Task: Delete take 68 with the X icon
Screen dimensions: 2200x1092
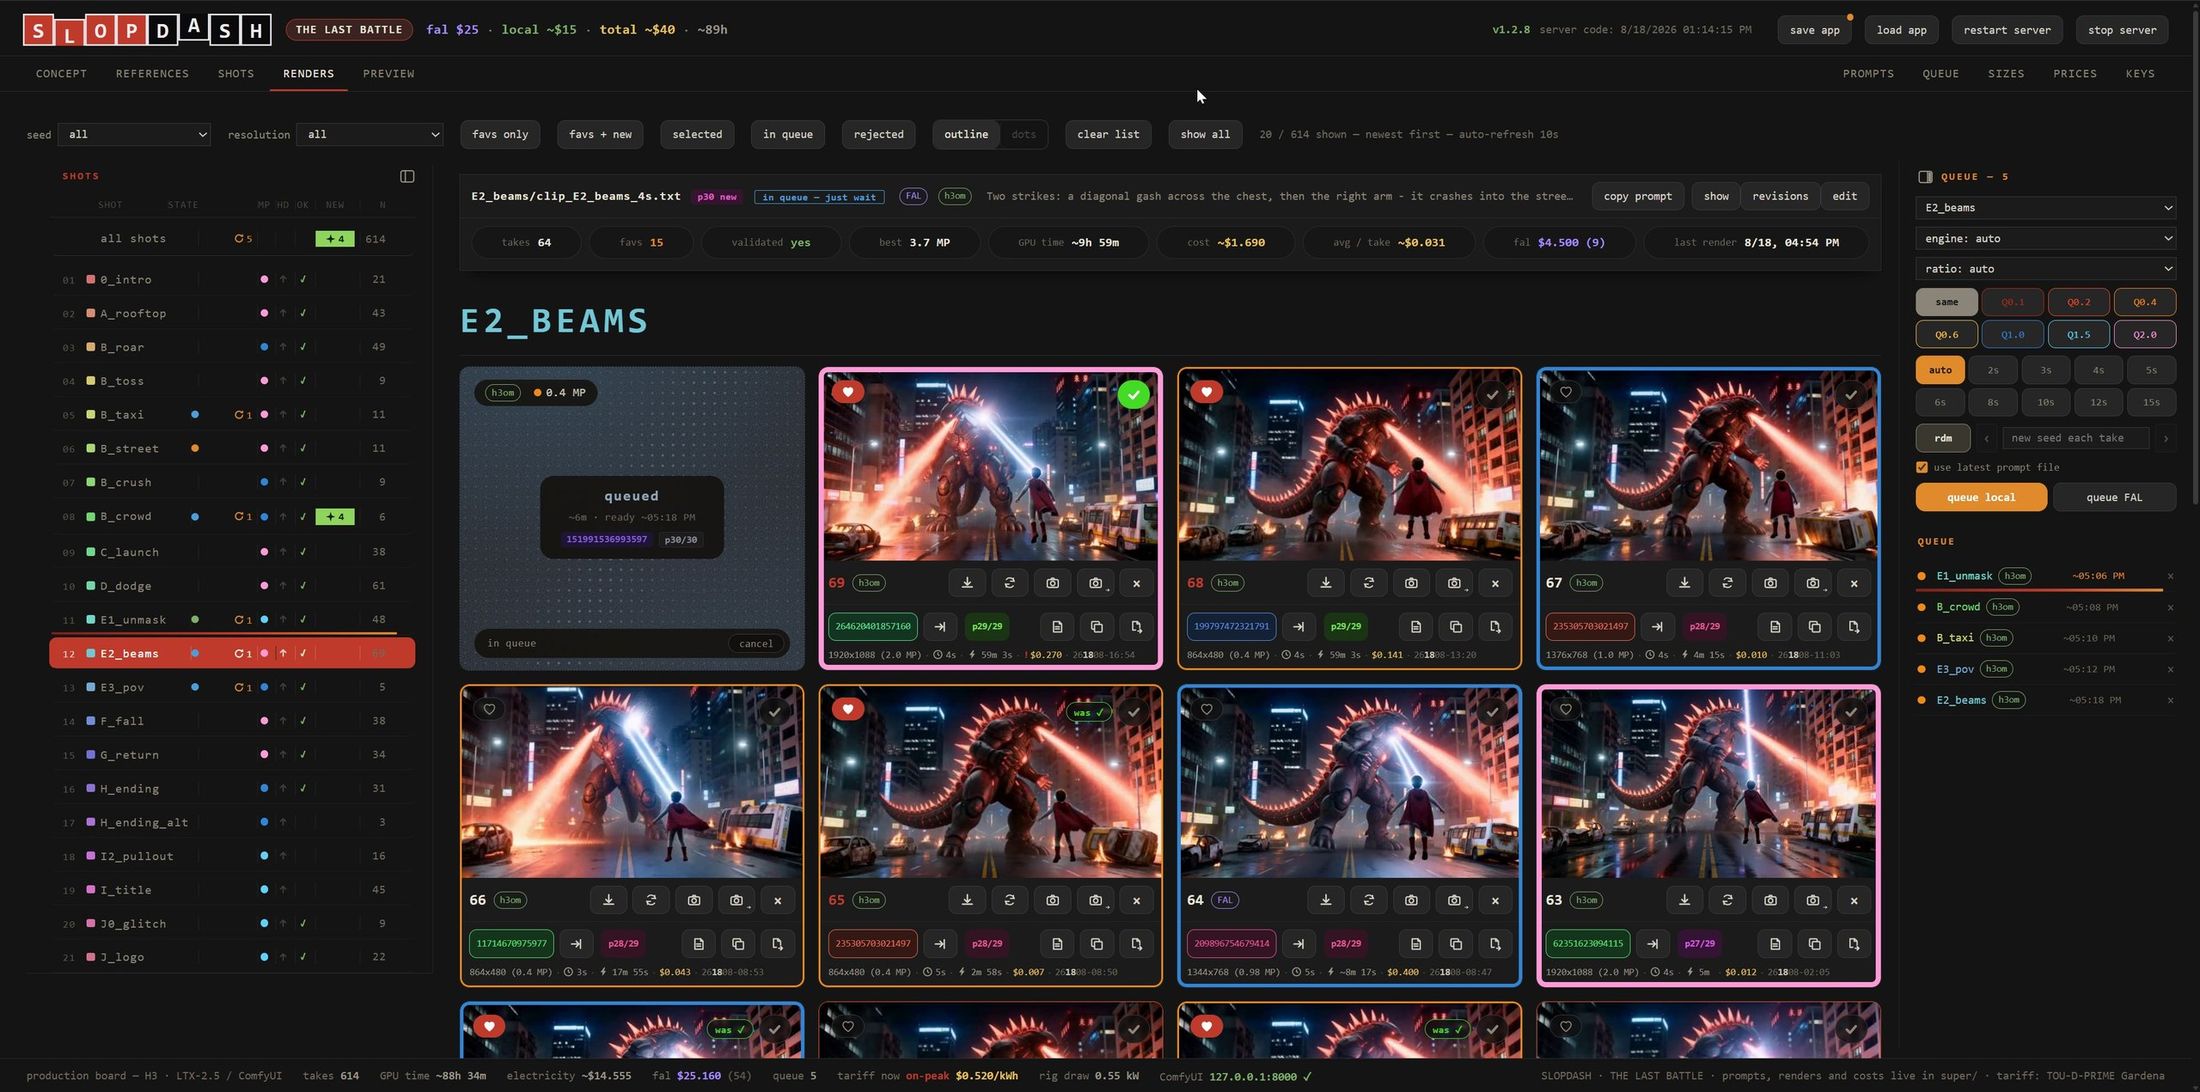Action: 1496,583
